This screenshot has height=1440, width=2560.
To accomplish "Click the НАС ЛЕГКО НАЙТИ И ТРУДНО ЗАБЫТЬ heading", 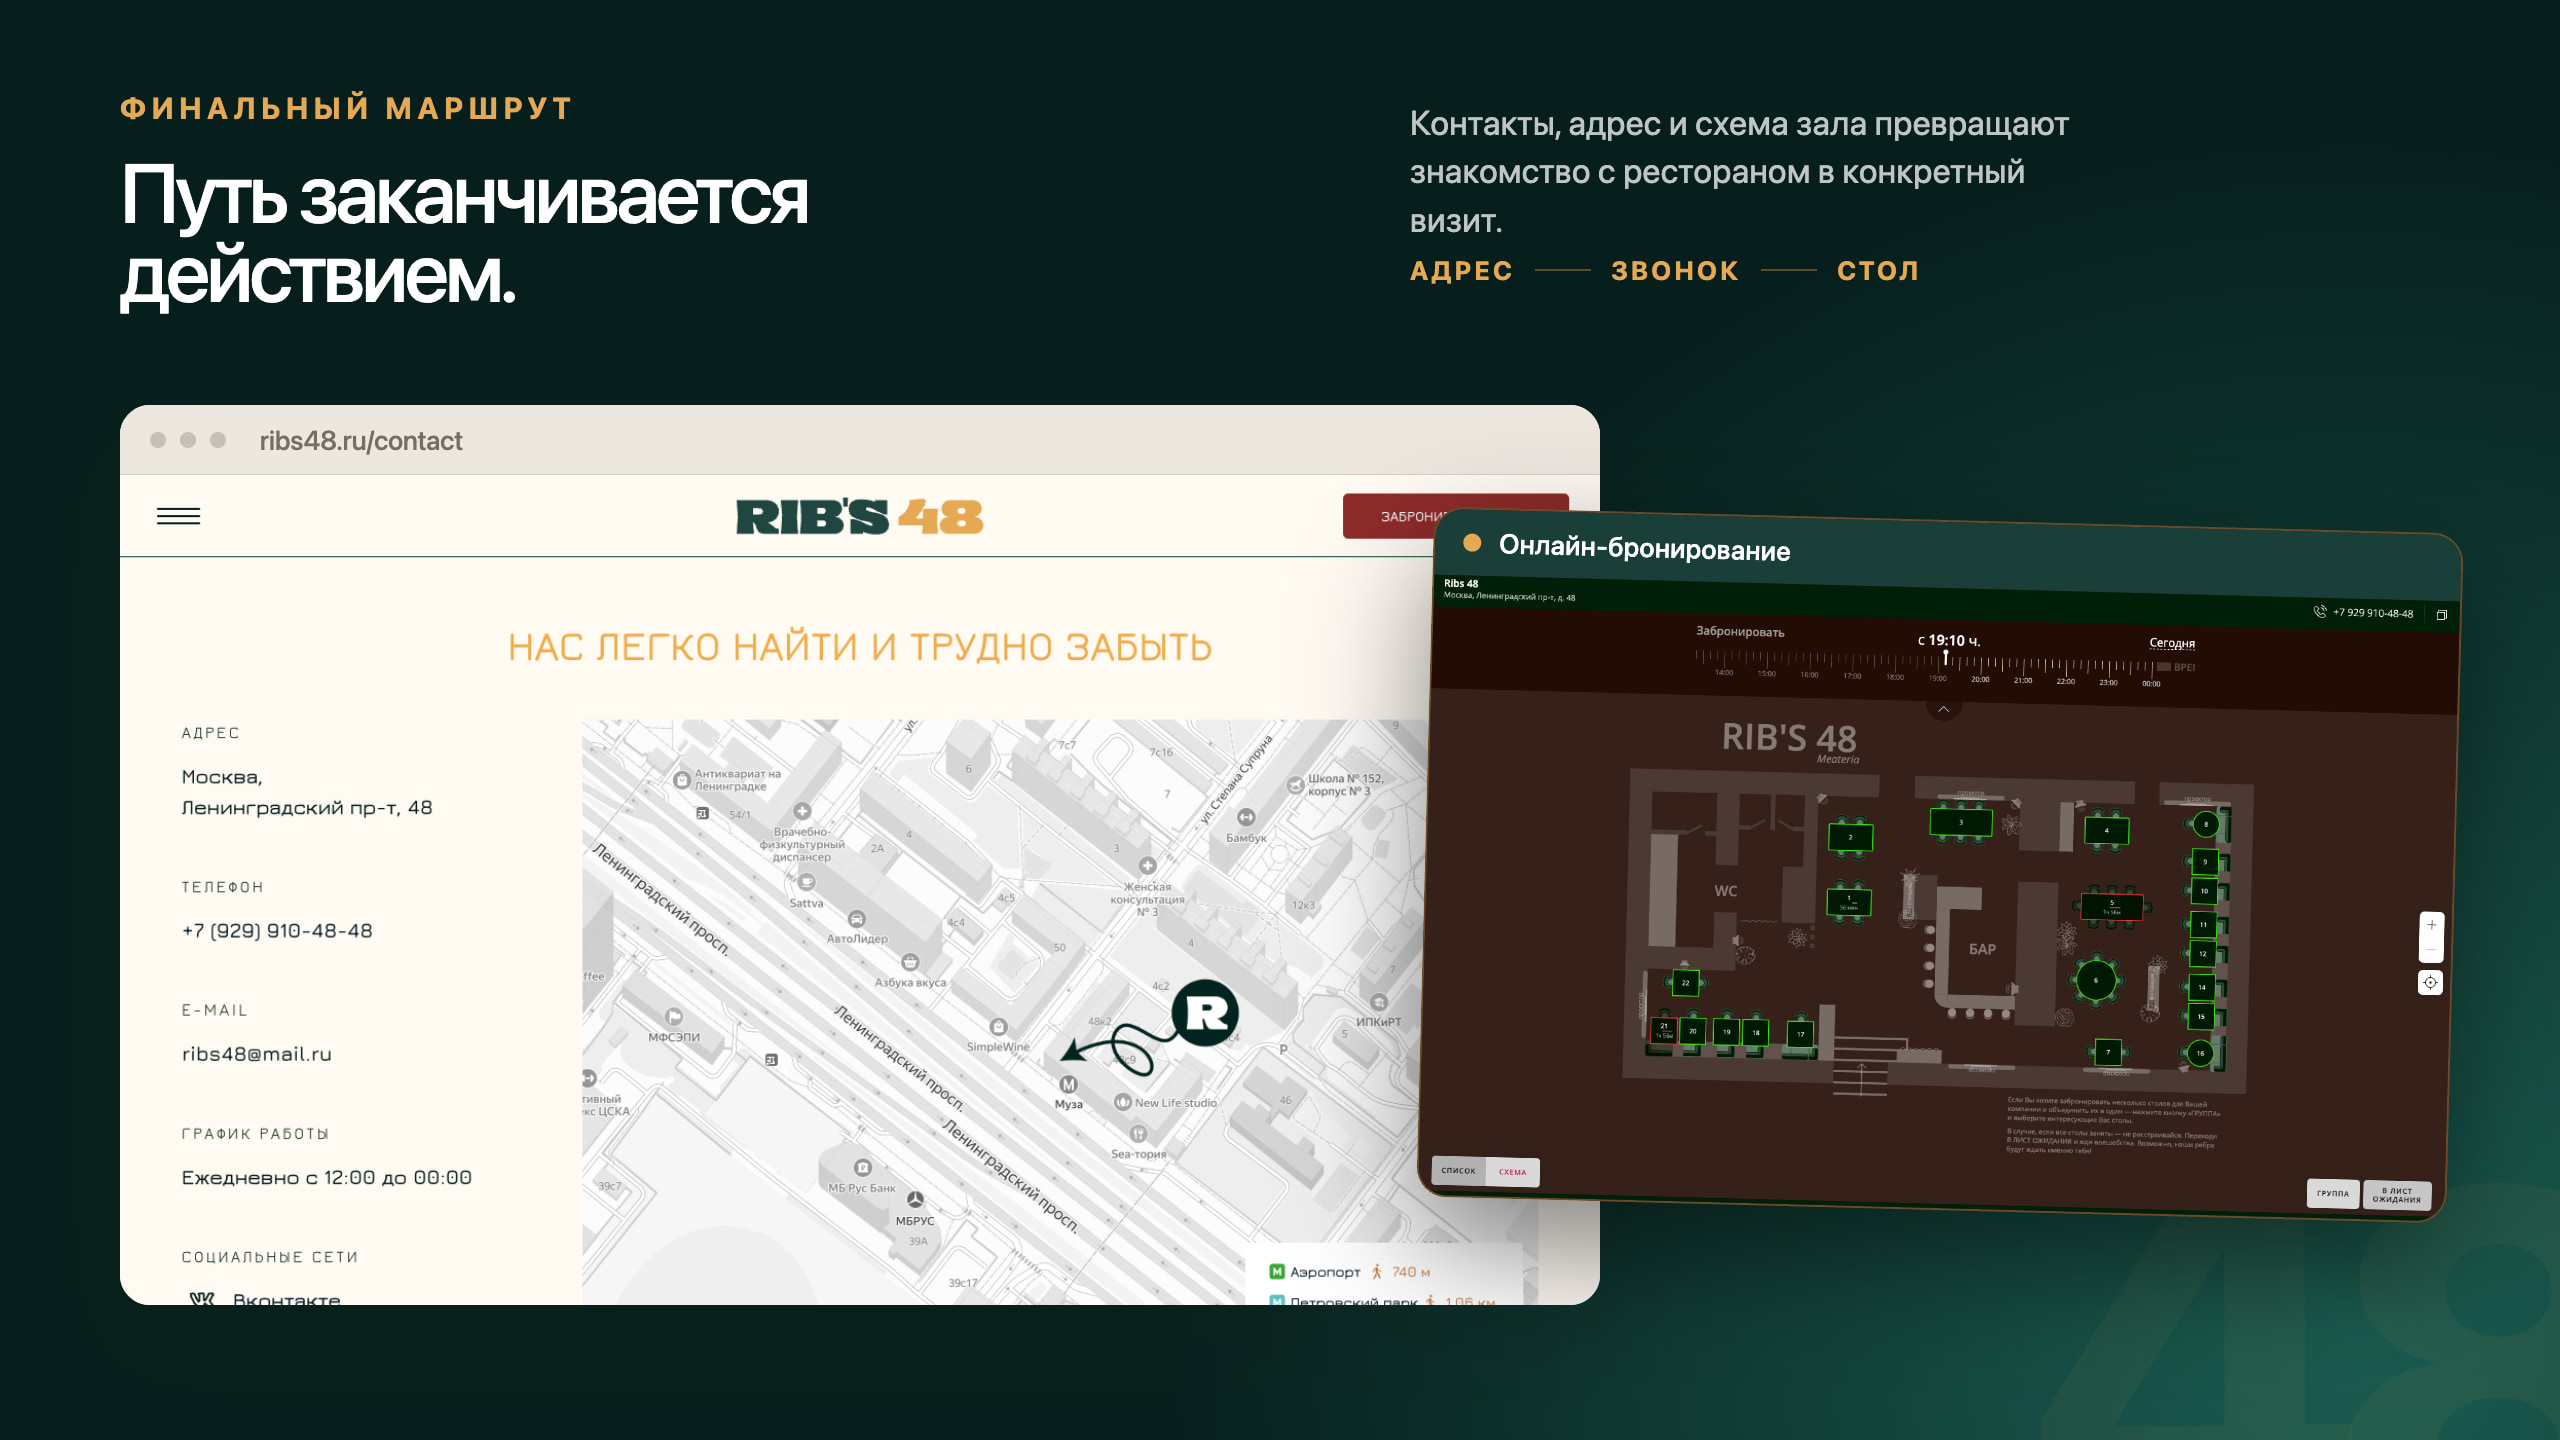I will click(860, 648).
